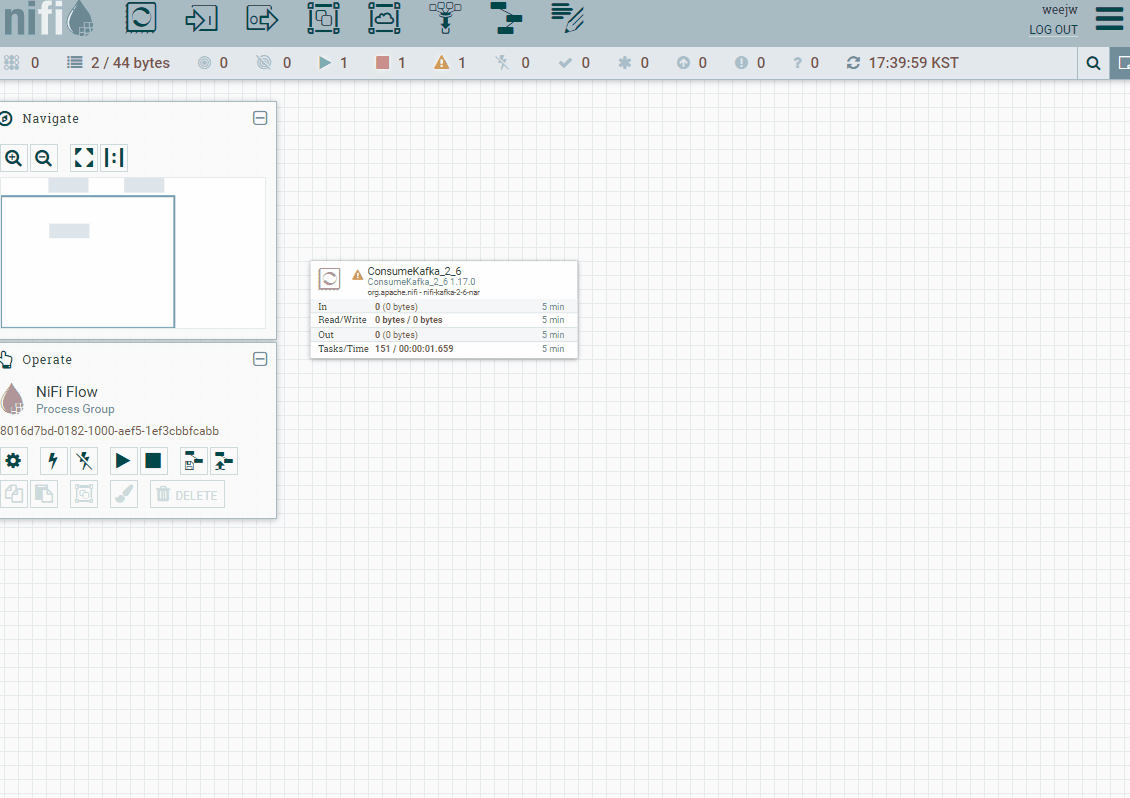Select the Label toolbar icon
1130x798 pixels.
567,17
